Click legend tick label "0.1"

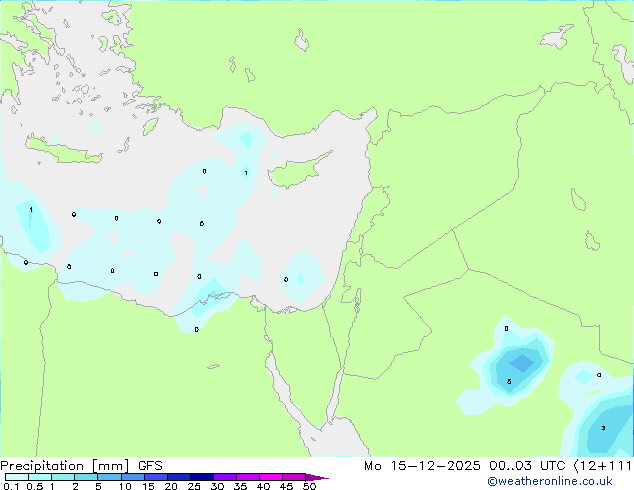click(x=11, y=486)
